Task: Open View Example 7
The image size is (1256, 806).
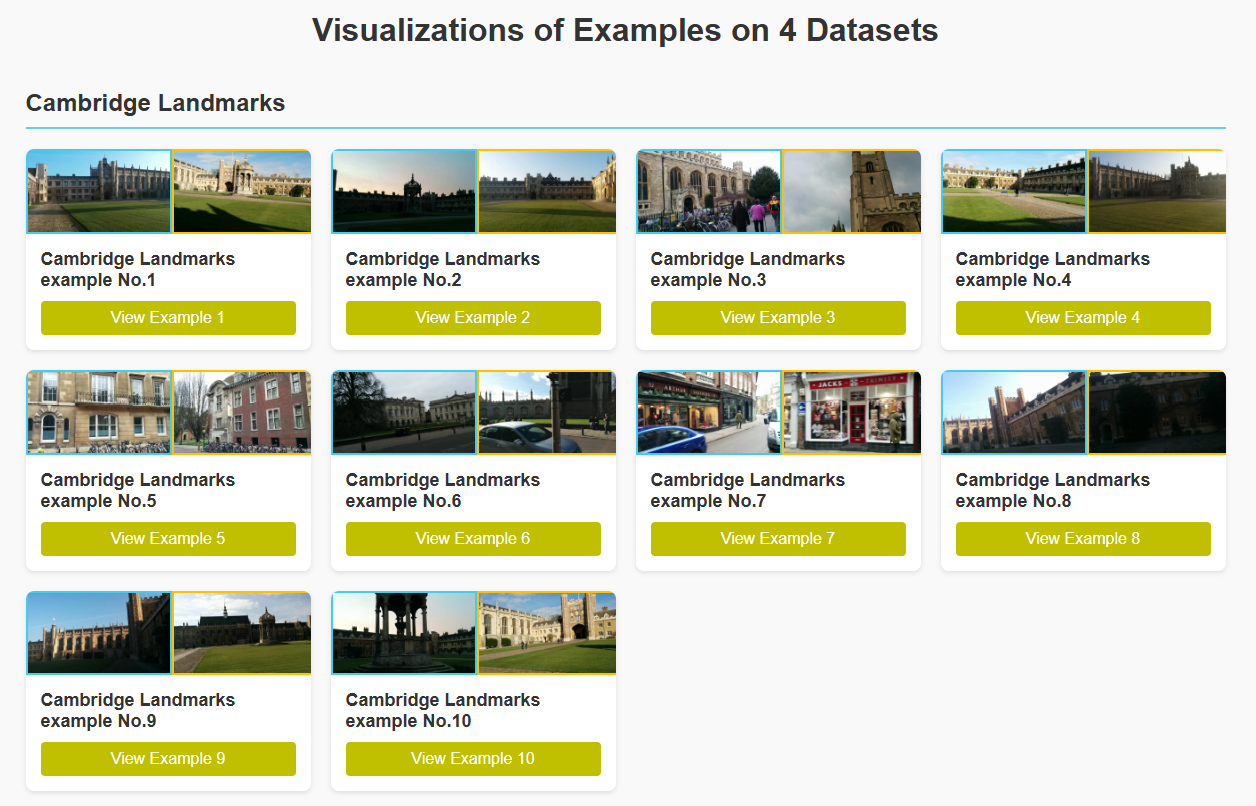Action: point(778,538)
